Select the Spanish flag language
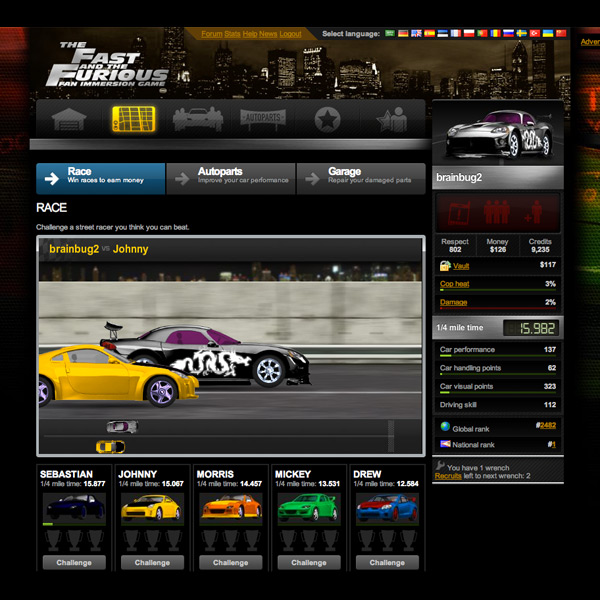 click(x=429, y=33)
